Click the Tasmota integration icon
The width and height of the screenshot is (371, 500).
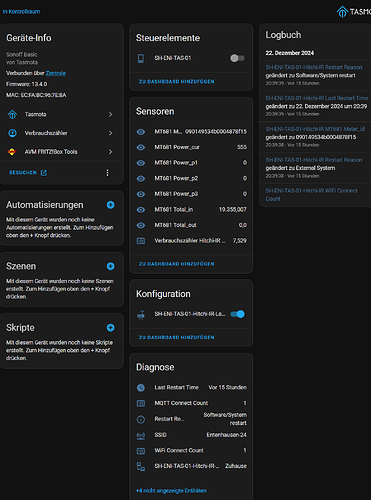pyautogui.click(x=12, y=114)
